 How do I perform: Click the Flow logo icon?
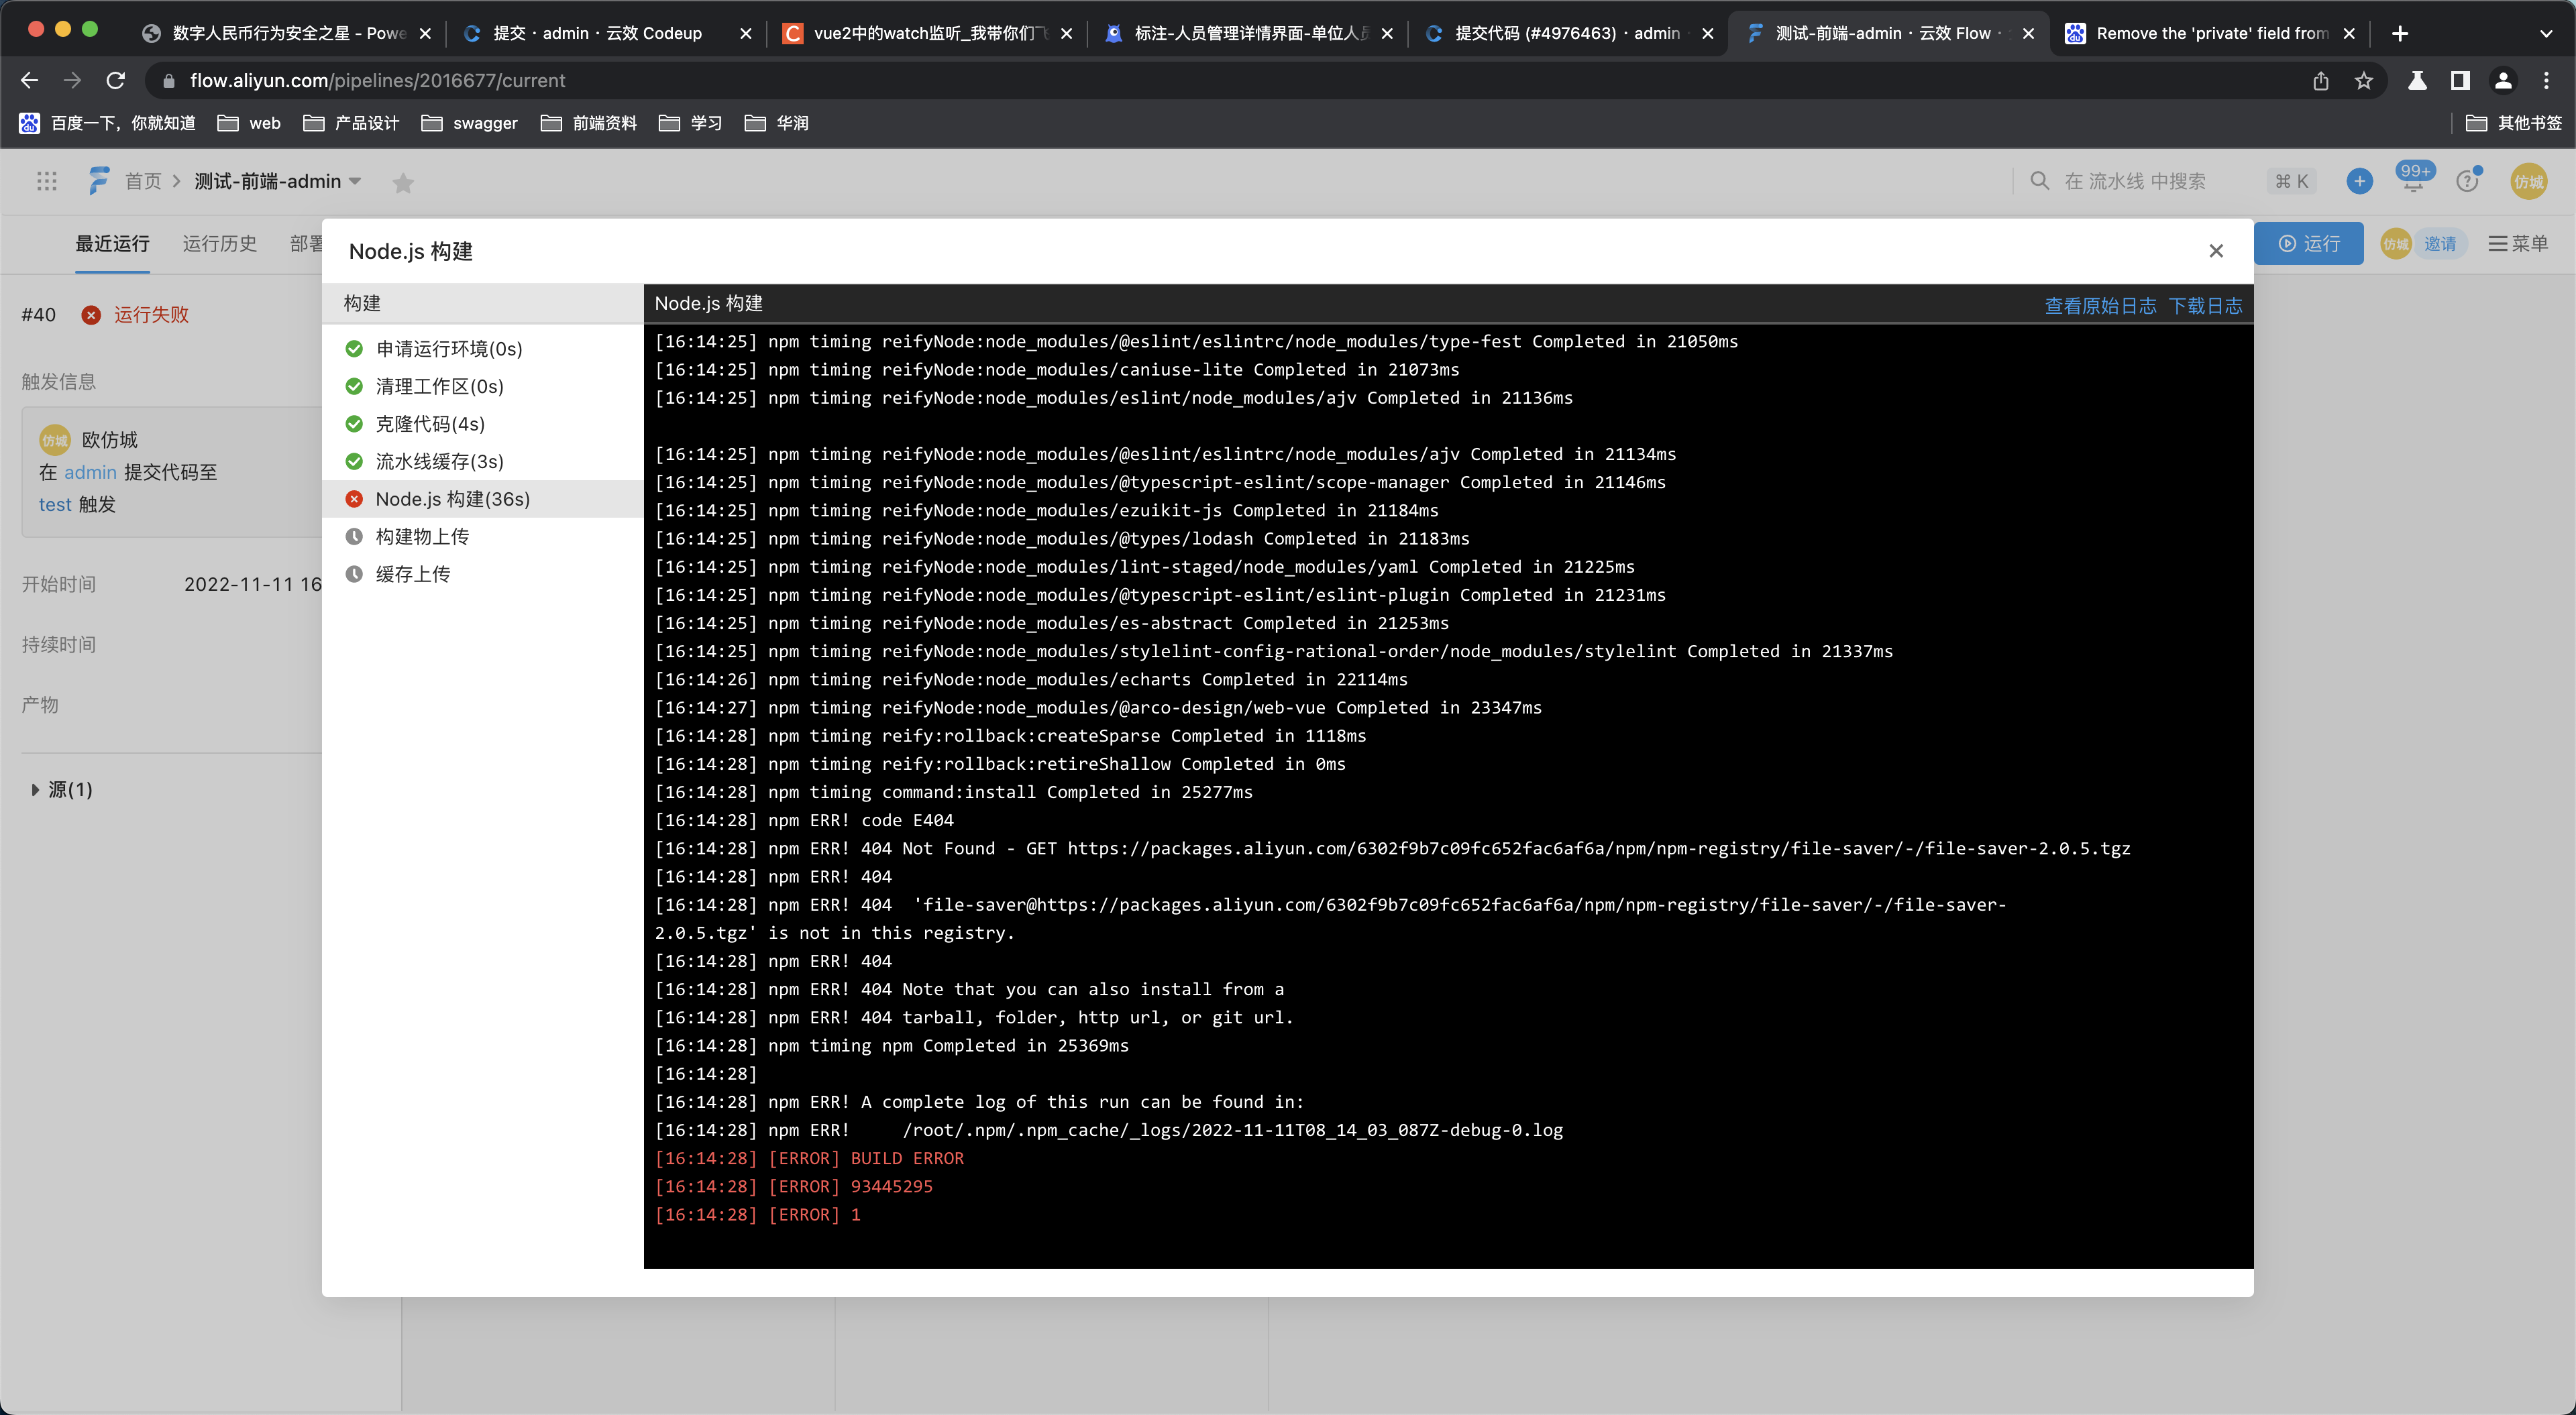98,181
